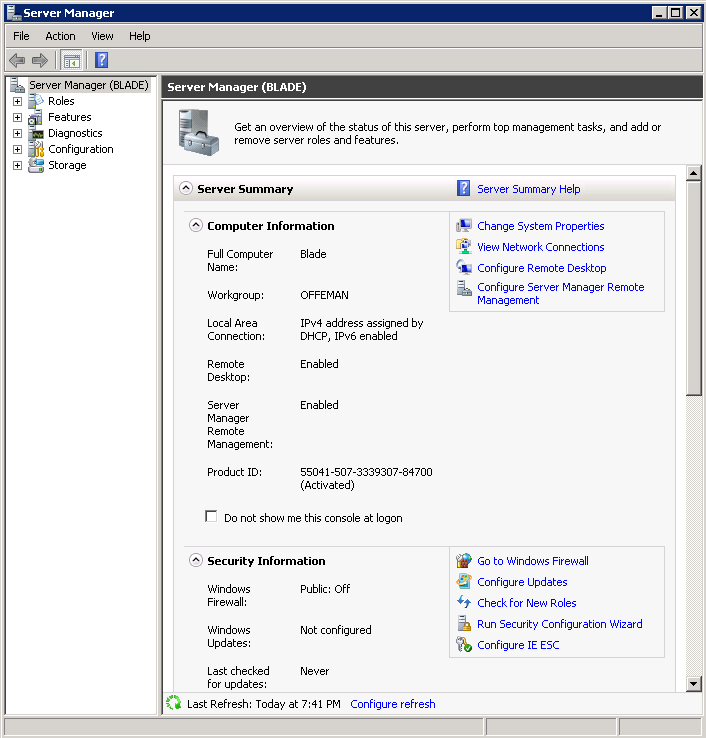Click the Workgroup value OFFEMAN

click(324, 295)
